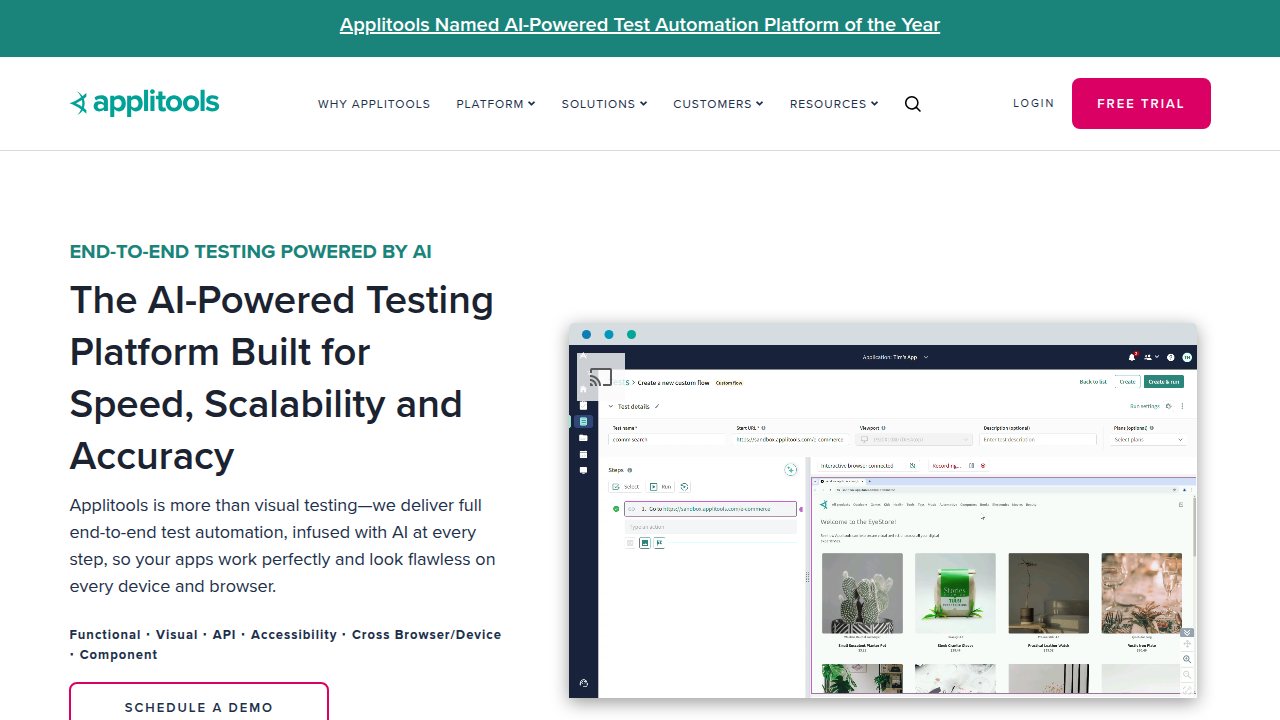Start a Free Trial

[x=1141, y=103]
